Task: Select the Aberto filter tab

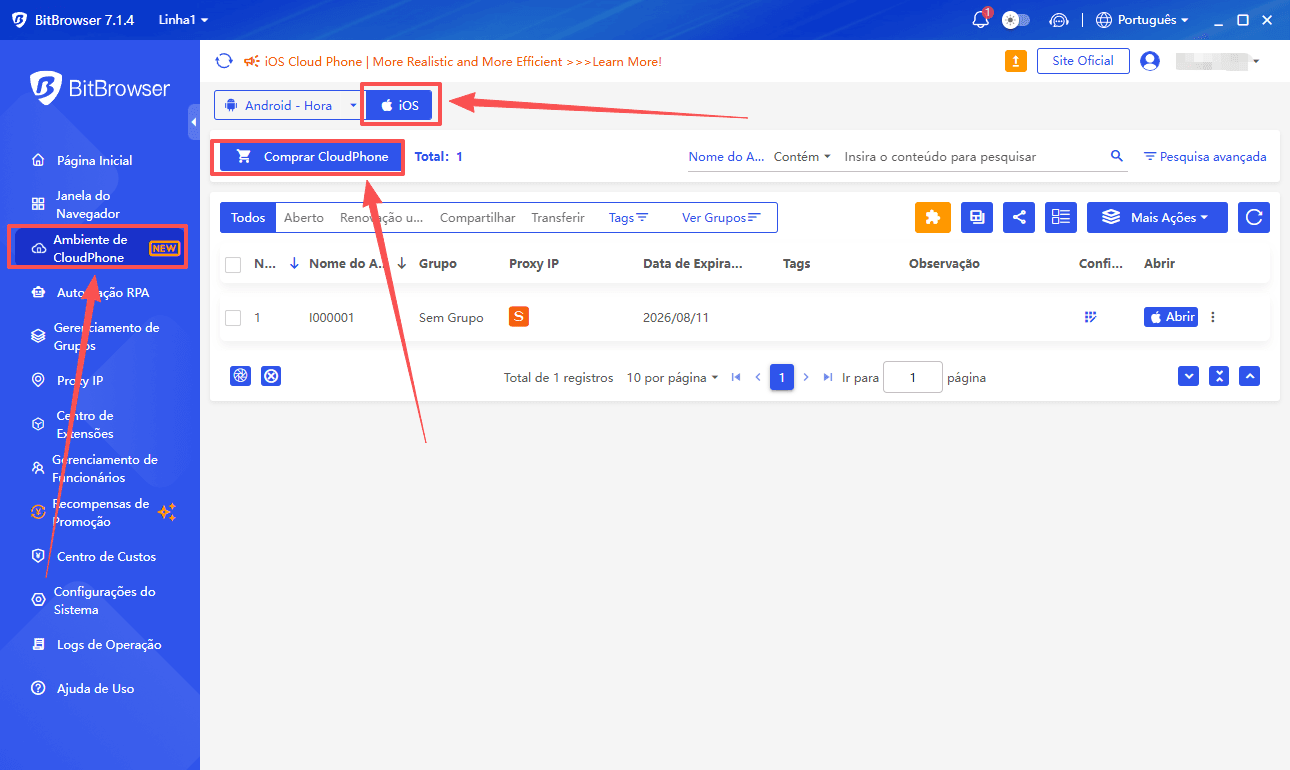Action: click(x=304, y=217)
